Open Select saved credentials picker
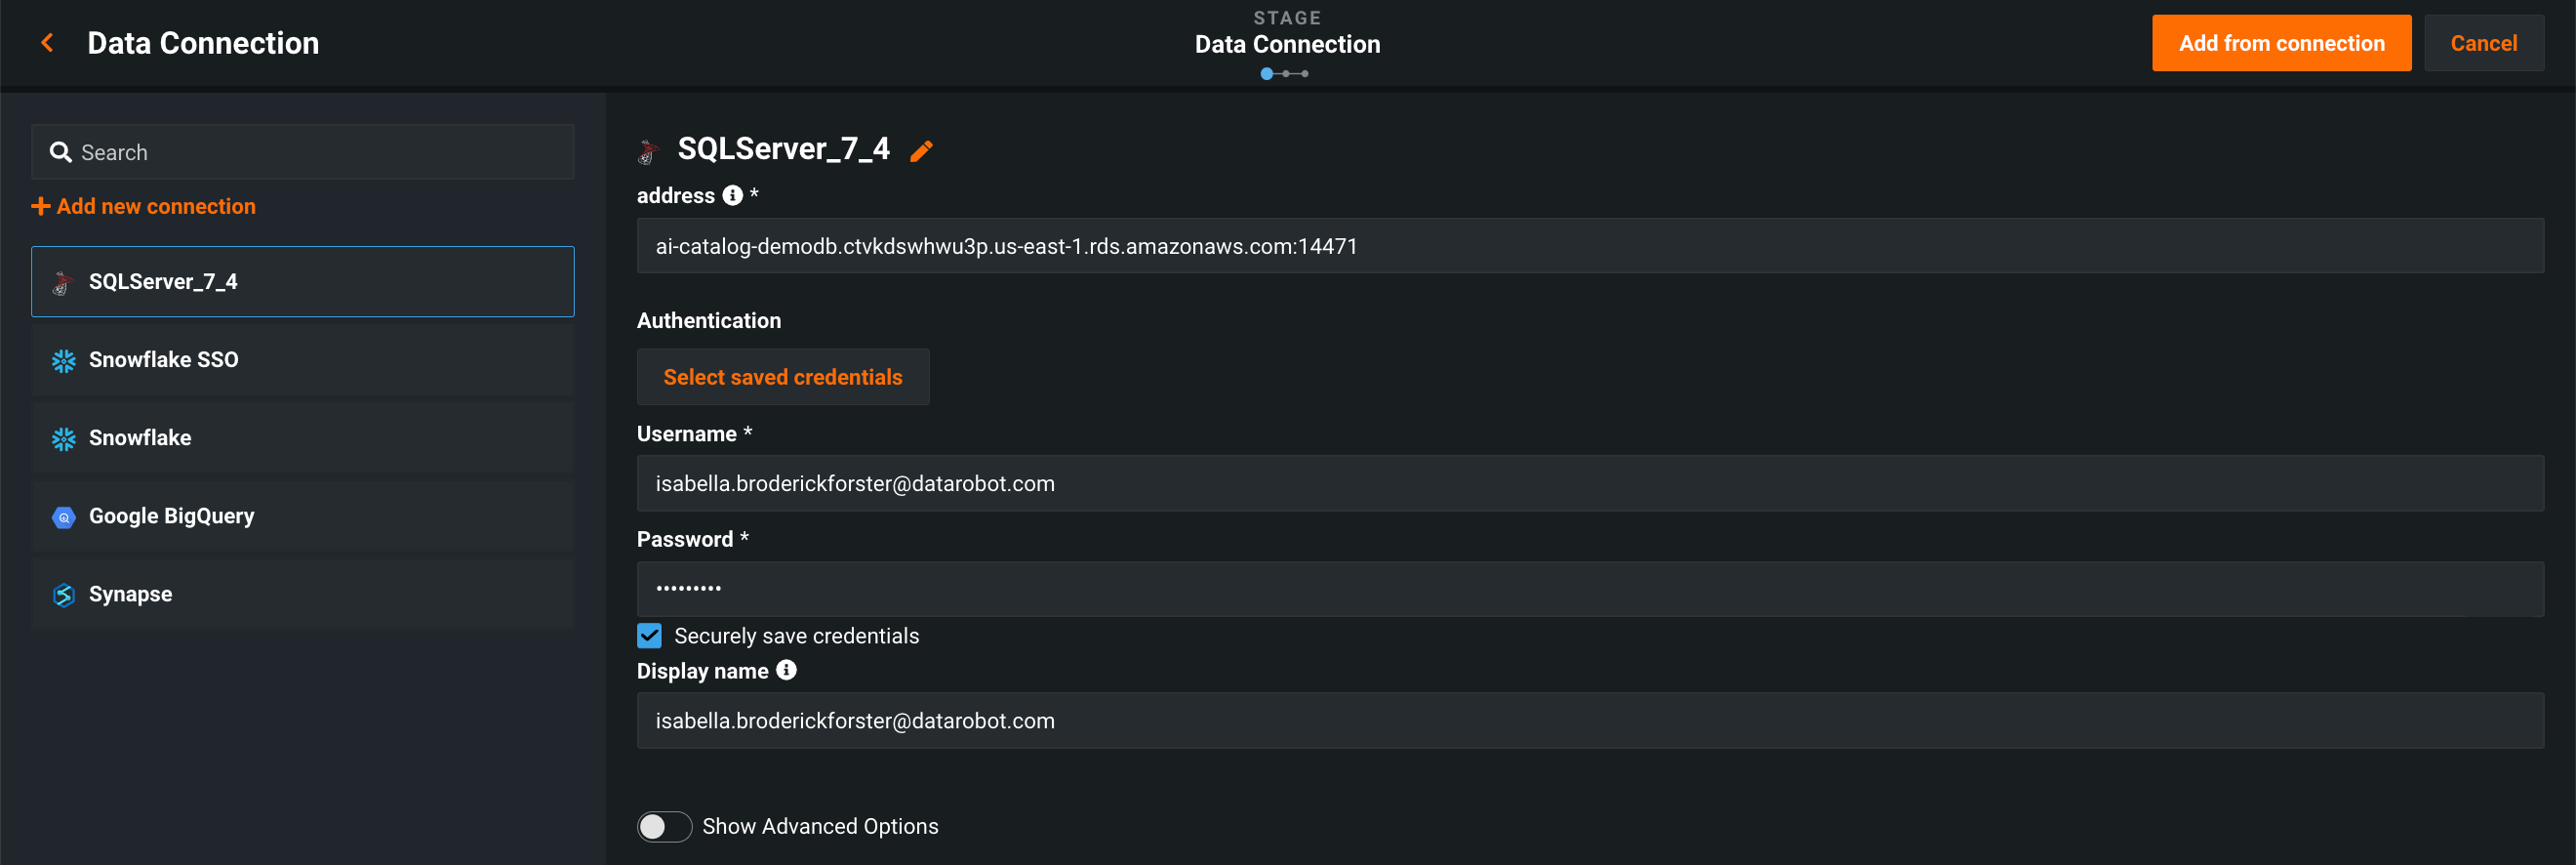This screenshot has width=2576, height=865. pyautogui.click(x=782, y=377)
